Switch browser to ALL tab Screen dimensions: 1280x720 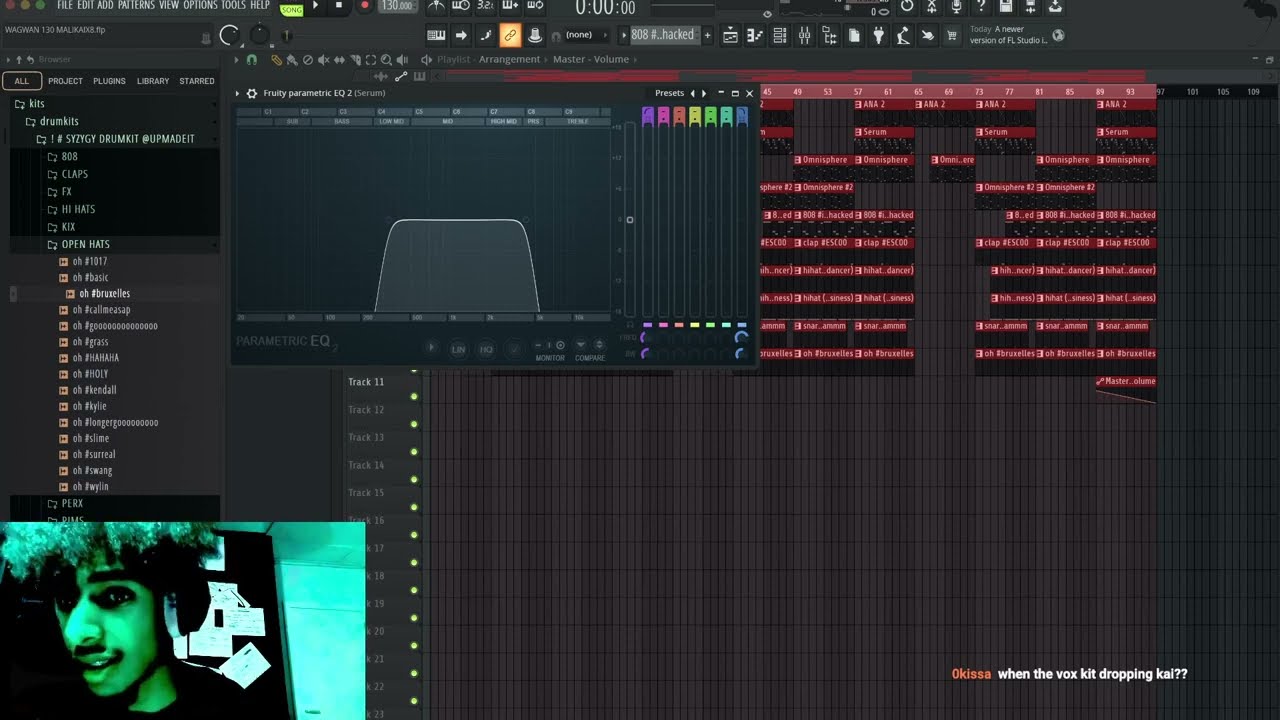[22, 81]
